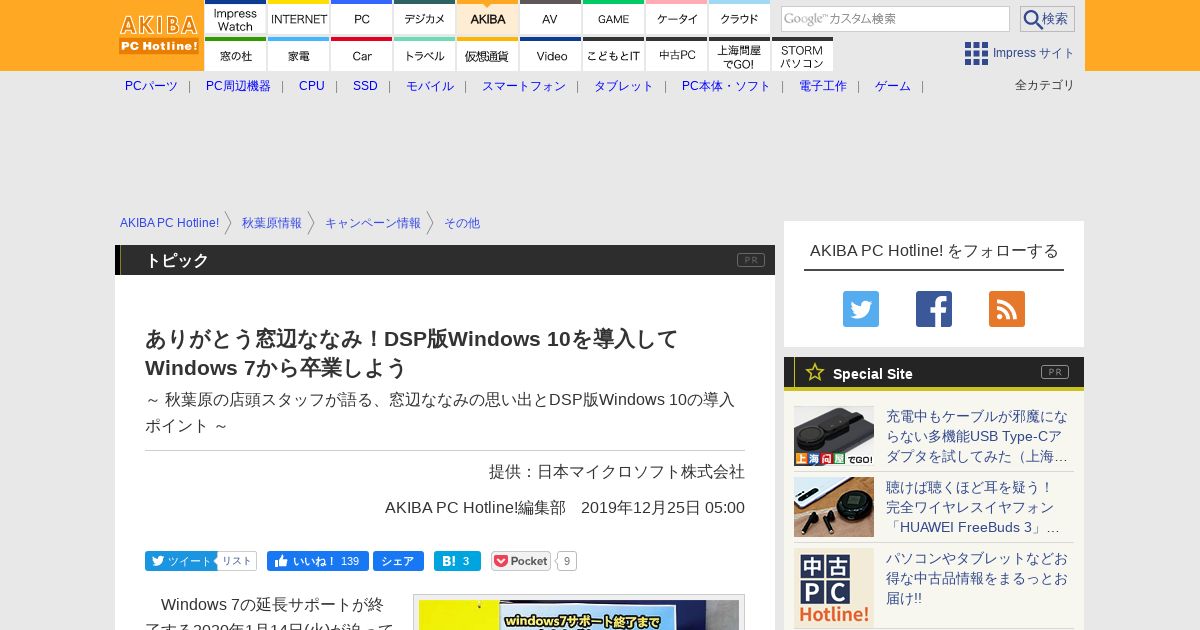The image size is (1200, 630).
Task: Open the こどもとIT tab
Action: point(614,54)
